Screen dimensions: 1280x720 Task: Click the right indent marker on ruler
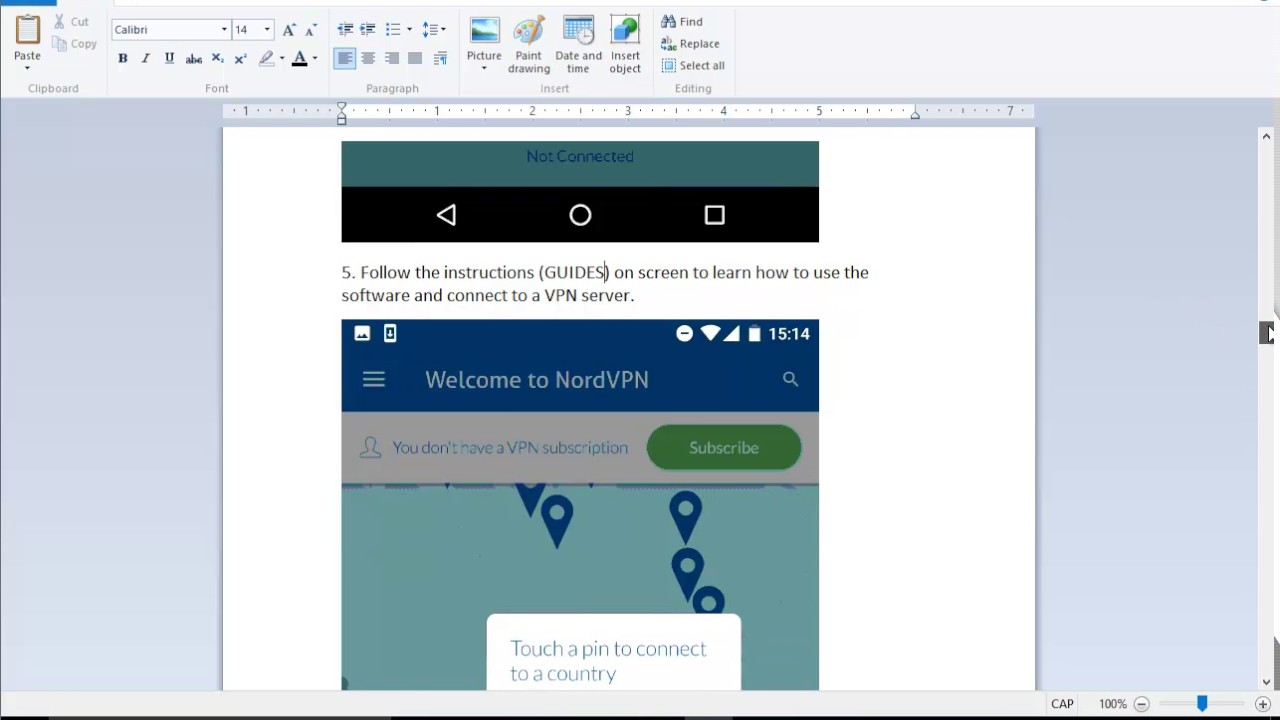(915, 116)
